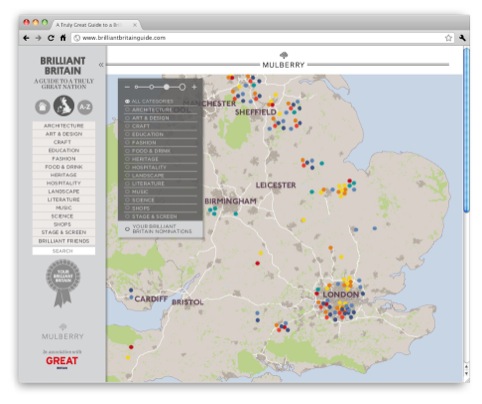The image size is (482, 404).
Task: Open Music in the sidebar menu
Action: [x=64, y=208]
